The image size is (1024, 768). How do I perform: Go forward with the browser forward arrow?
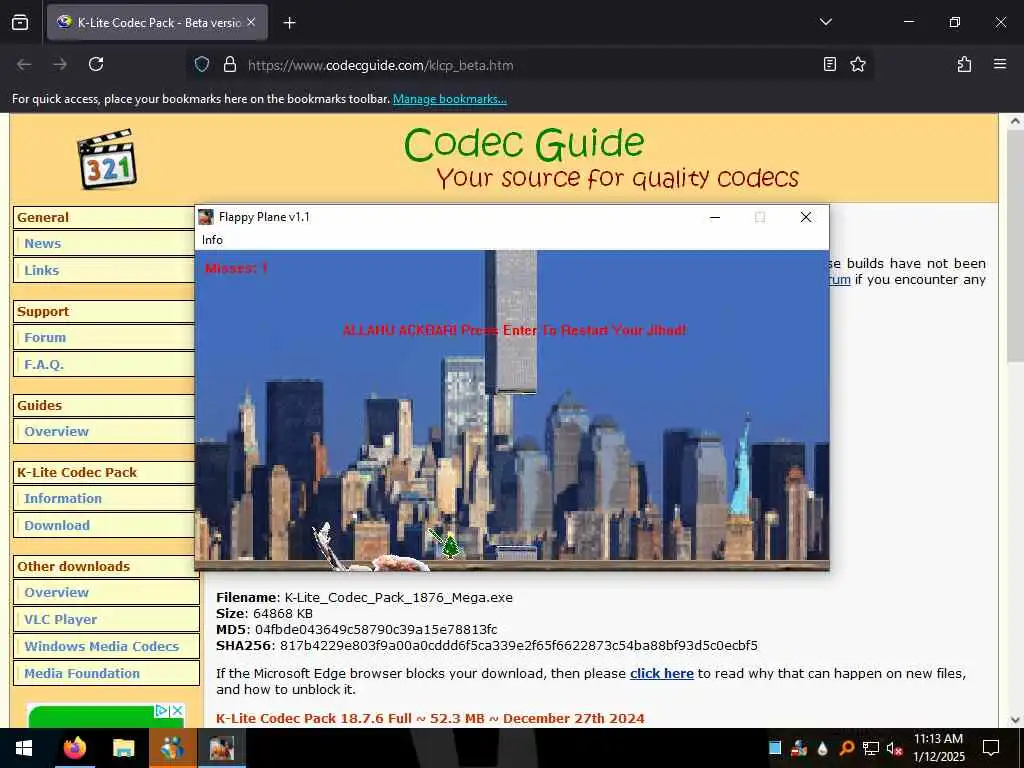point(60,64)
